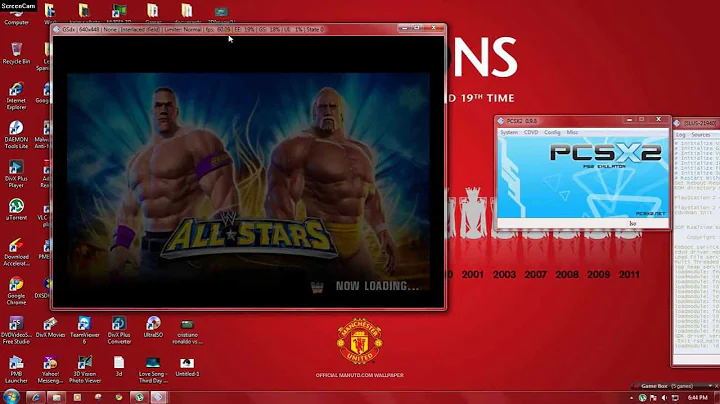Open the uTorrent desktop shortcut
Image resolution: width=720 pixels, height=404 pixels.
17,210
